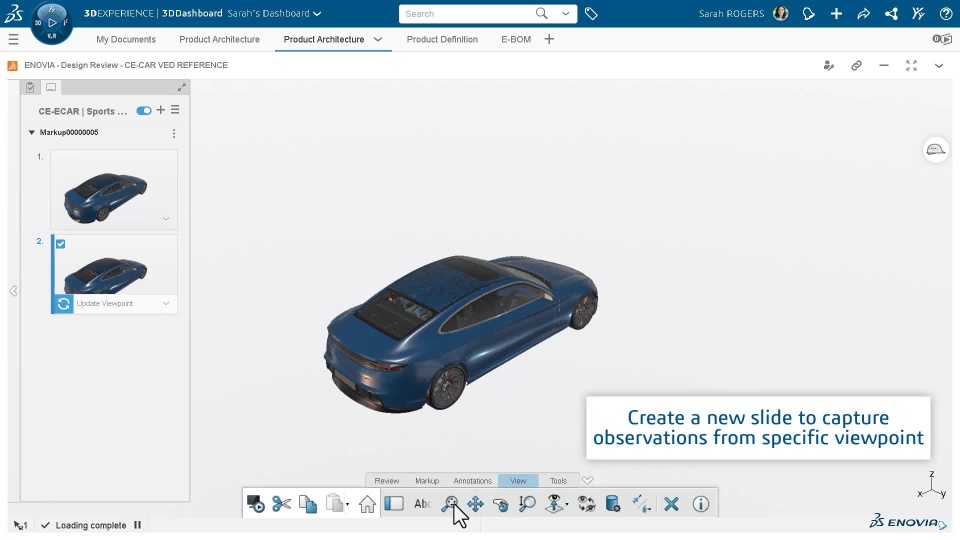
Task: Click the eye-on-plane view mode icon
Action: (x=554, y=504)
